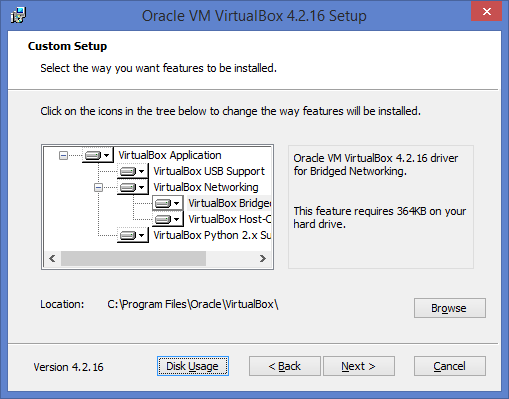The image size is (509, 399).
Task: Click the VirtualBox Networking drive icon
Action: tap(128, 187)
